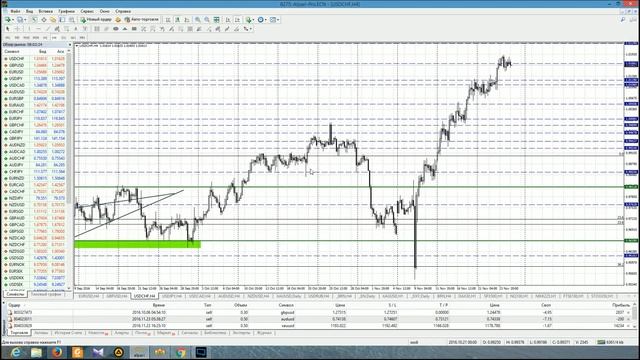
Task: Open Firefox from the taskbar
Action: click(57, 352)
